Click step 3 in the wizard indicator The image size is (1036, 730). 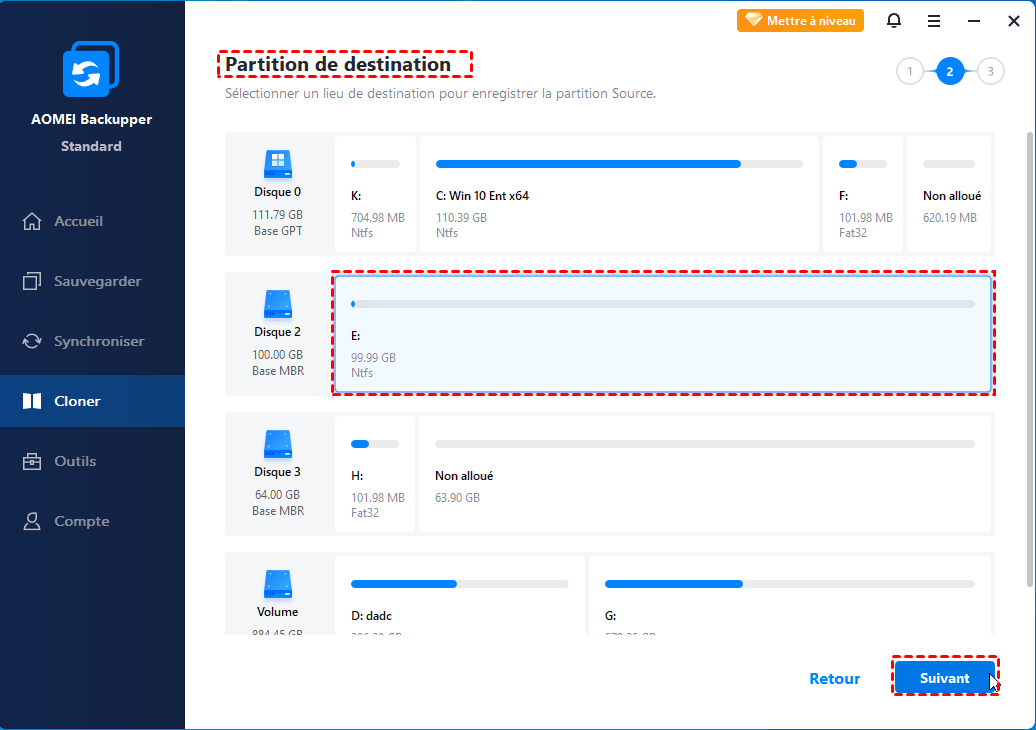pos(990,71)
